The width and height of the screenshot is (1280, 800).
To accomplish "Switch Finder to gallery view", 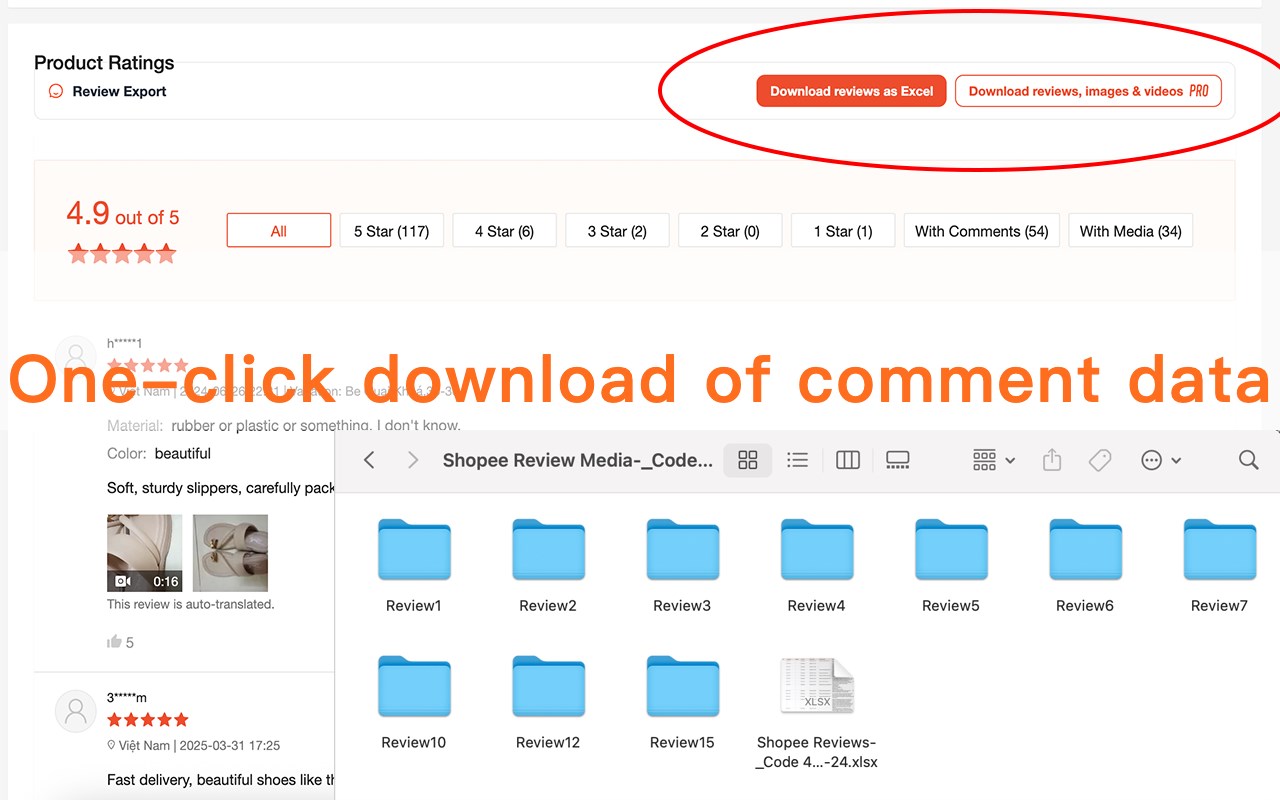I will click(x=897, y=459).
